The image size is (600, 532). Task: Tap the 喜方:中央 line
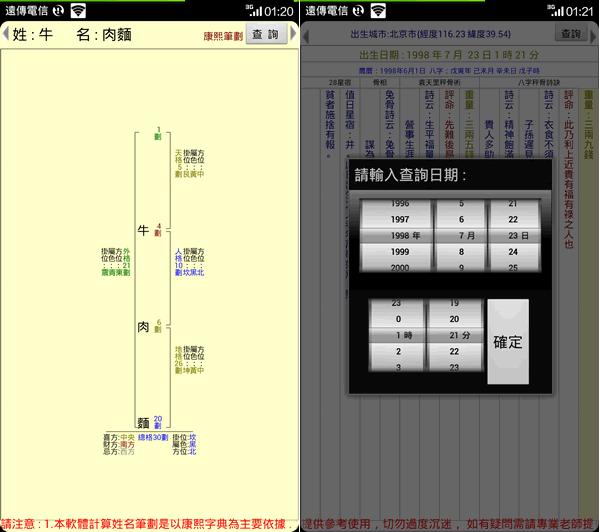pyautogui.click(x=119, y=437)
